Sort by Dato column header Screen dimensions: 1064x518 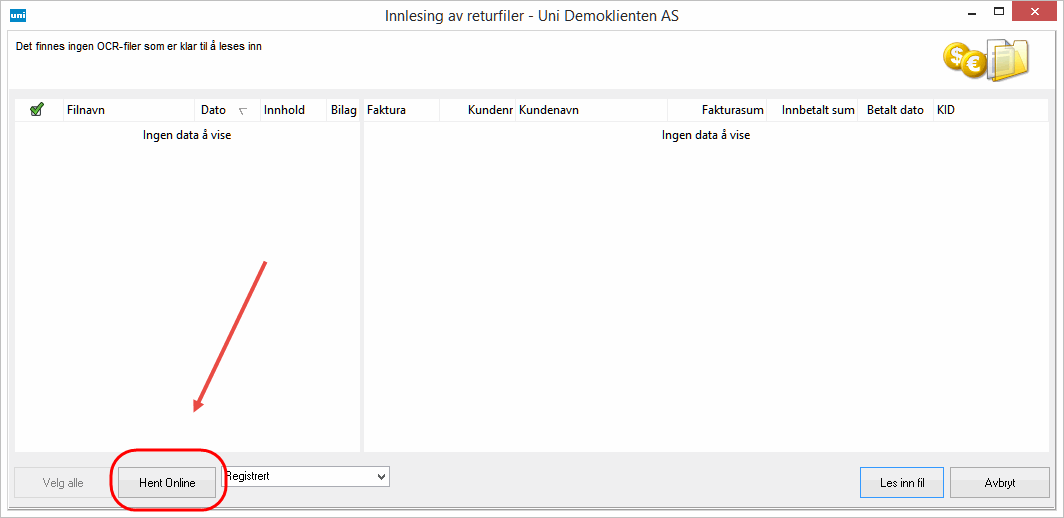(214, 110)
